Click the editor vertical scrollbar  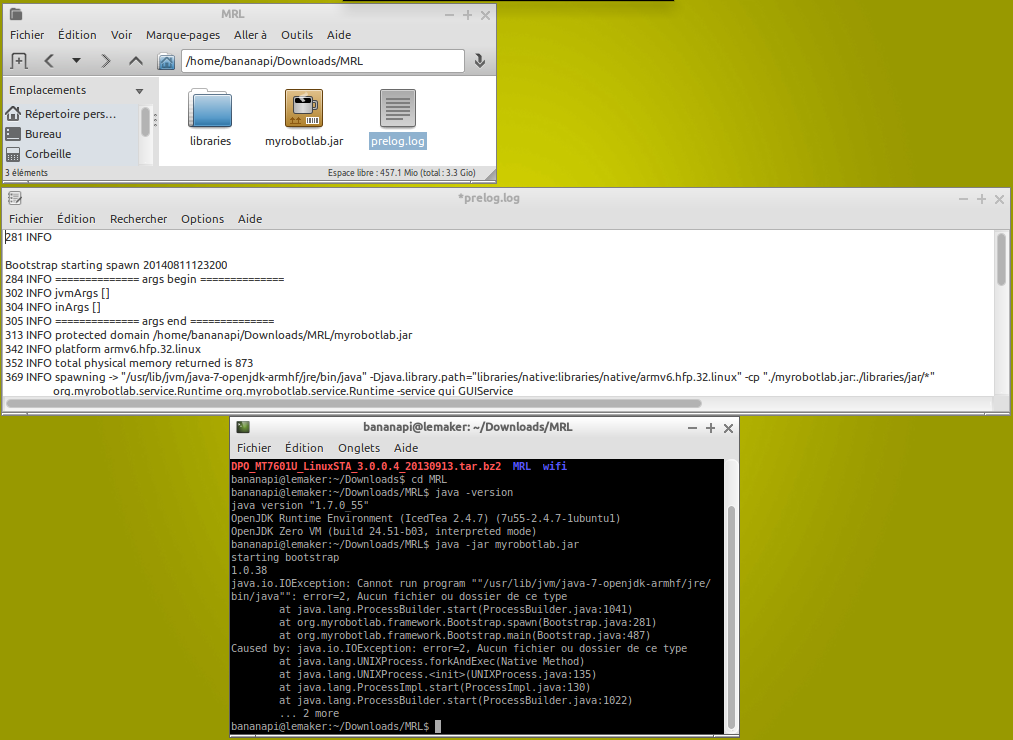[x=1001, y=259]
